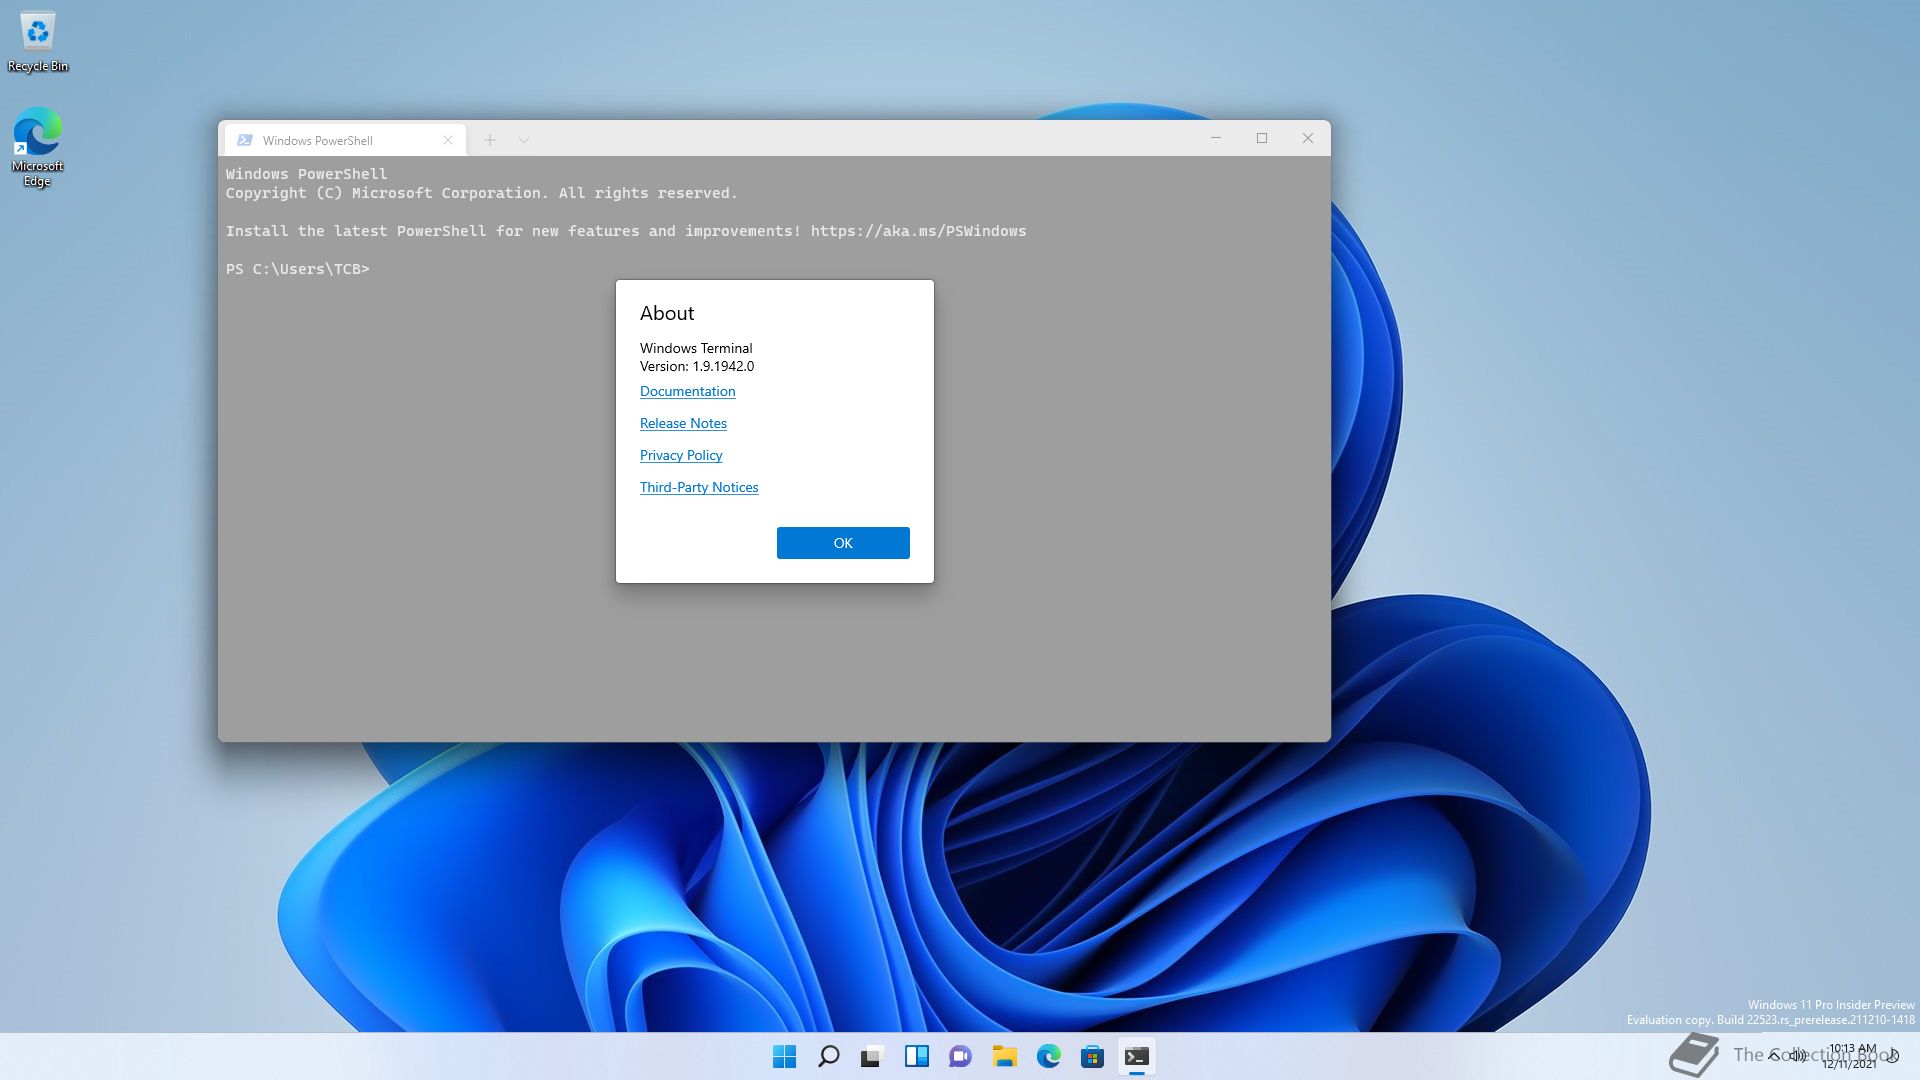Screen dimensions: 1920x1080
Task: Open the taskbar clock showing 10:13 AM
Action: [1851, 1056]
